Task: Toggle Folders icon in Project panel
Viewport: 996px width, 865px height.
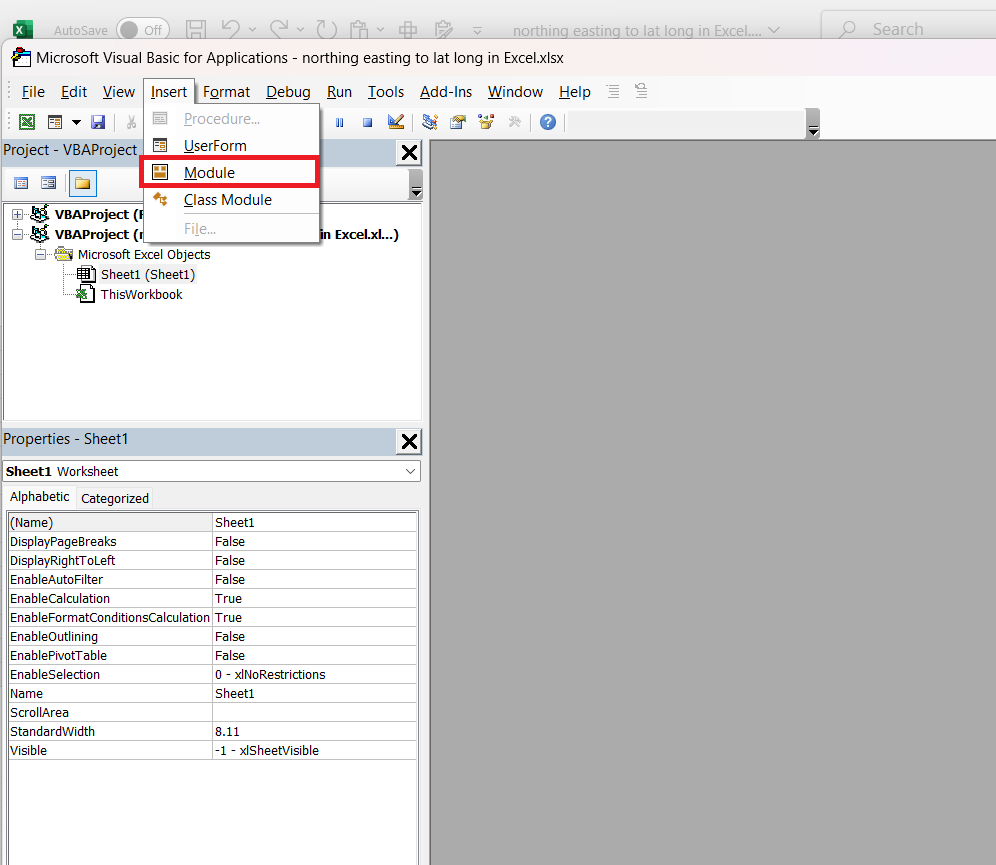Action: click(x=83, y=184)
